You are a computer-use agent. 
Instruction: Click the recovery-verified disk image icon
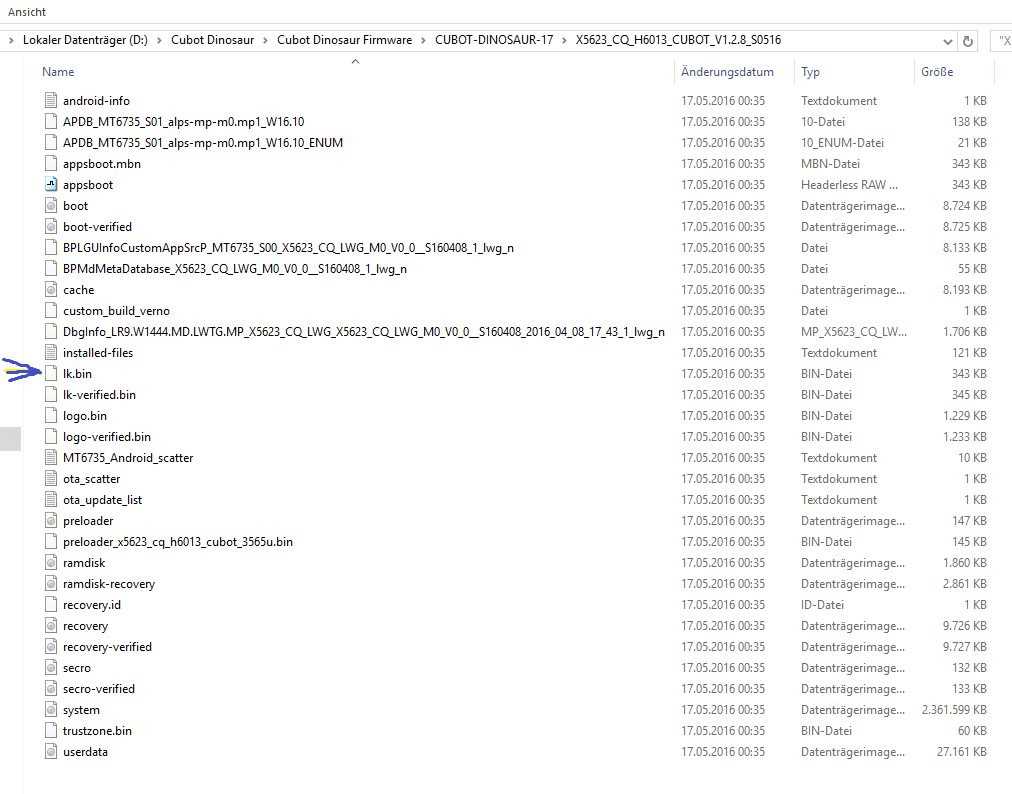pos(51,646)
